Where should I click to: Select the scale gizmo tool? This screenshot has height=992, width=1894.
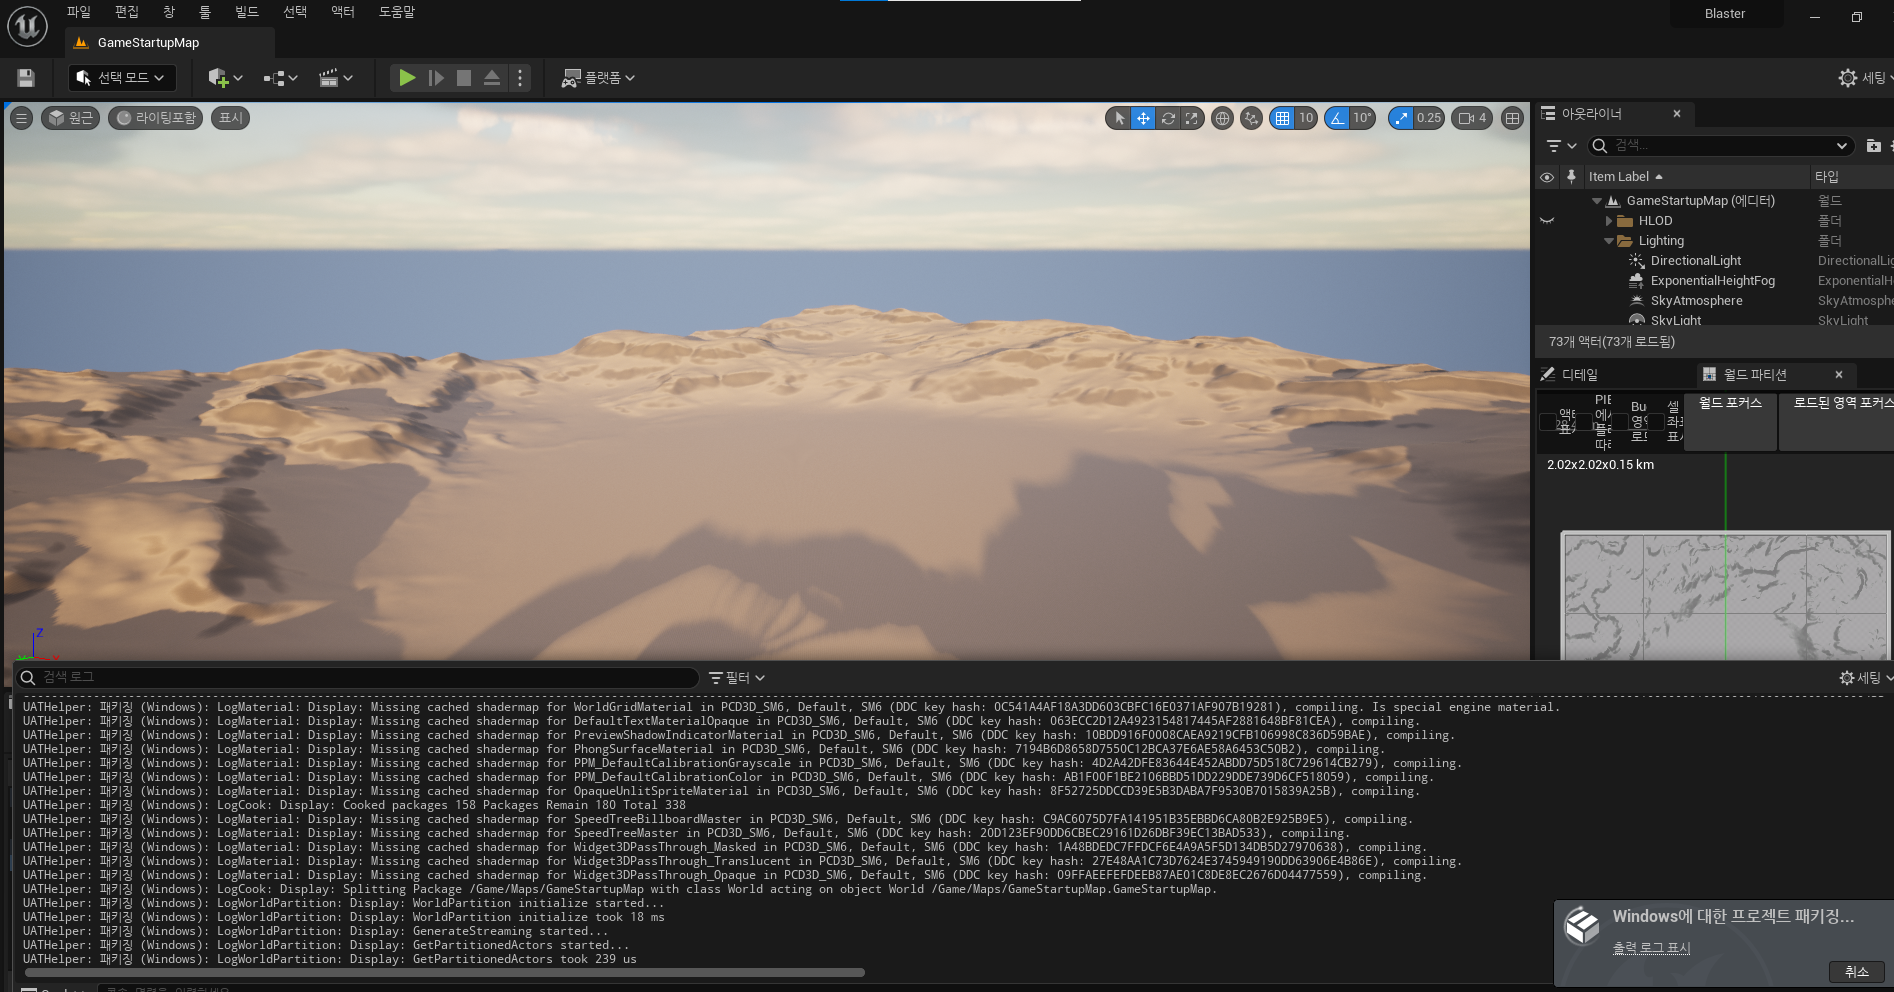(1192, 118)
